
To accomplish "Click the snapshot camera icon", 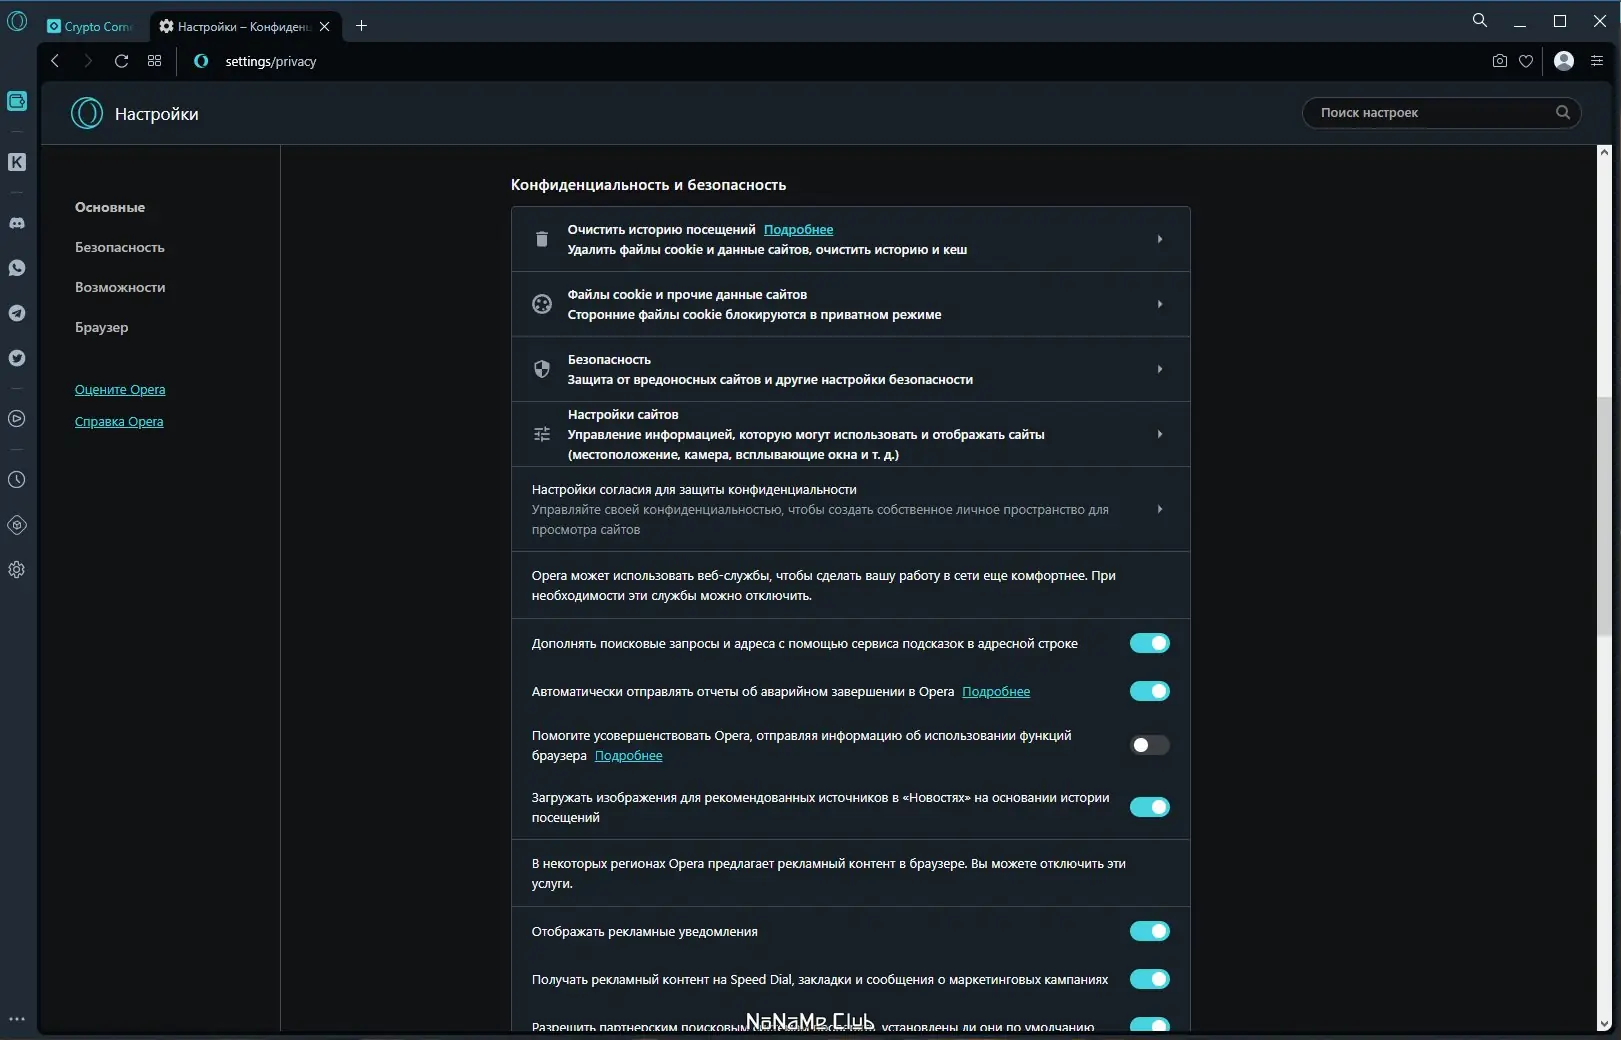I will 1499,61.
